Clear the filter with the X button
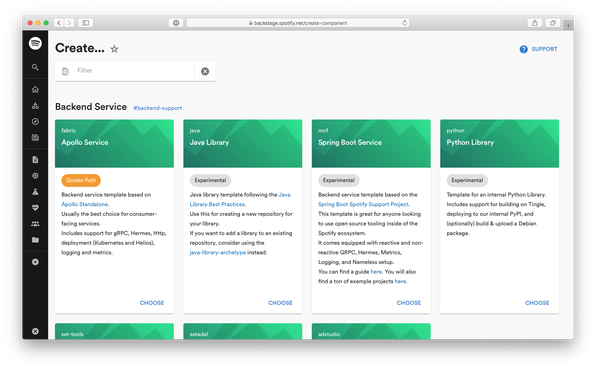 (205, 71)
